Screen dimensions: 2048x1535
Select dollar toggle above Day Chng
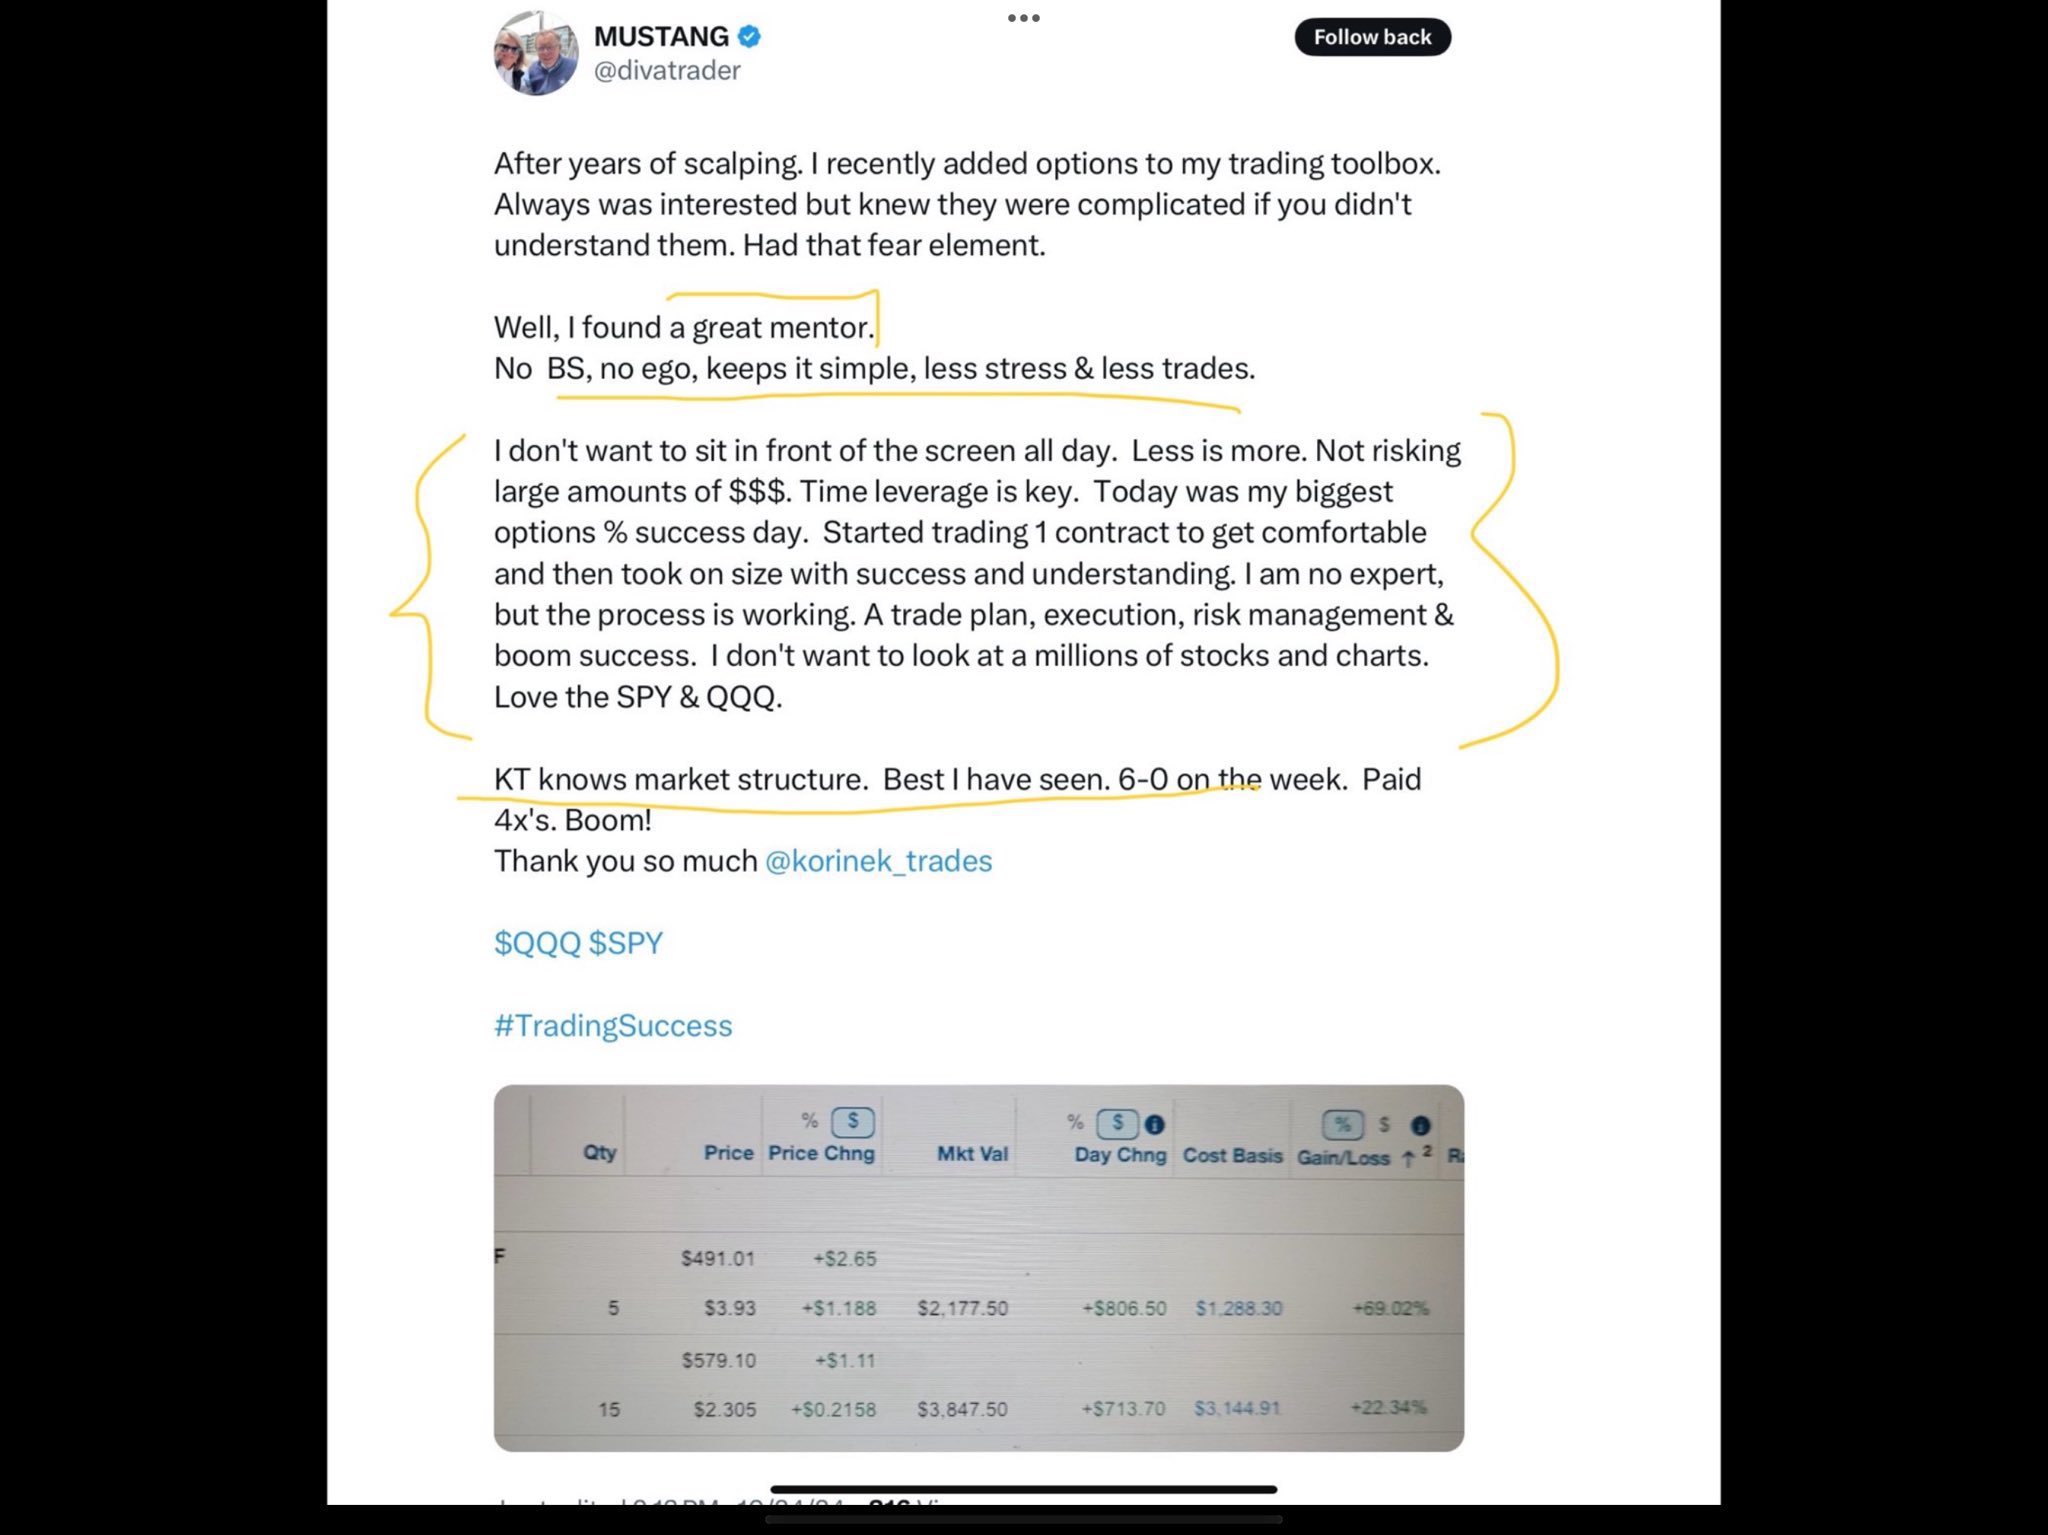coord(1118,1123)
